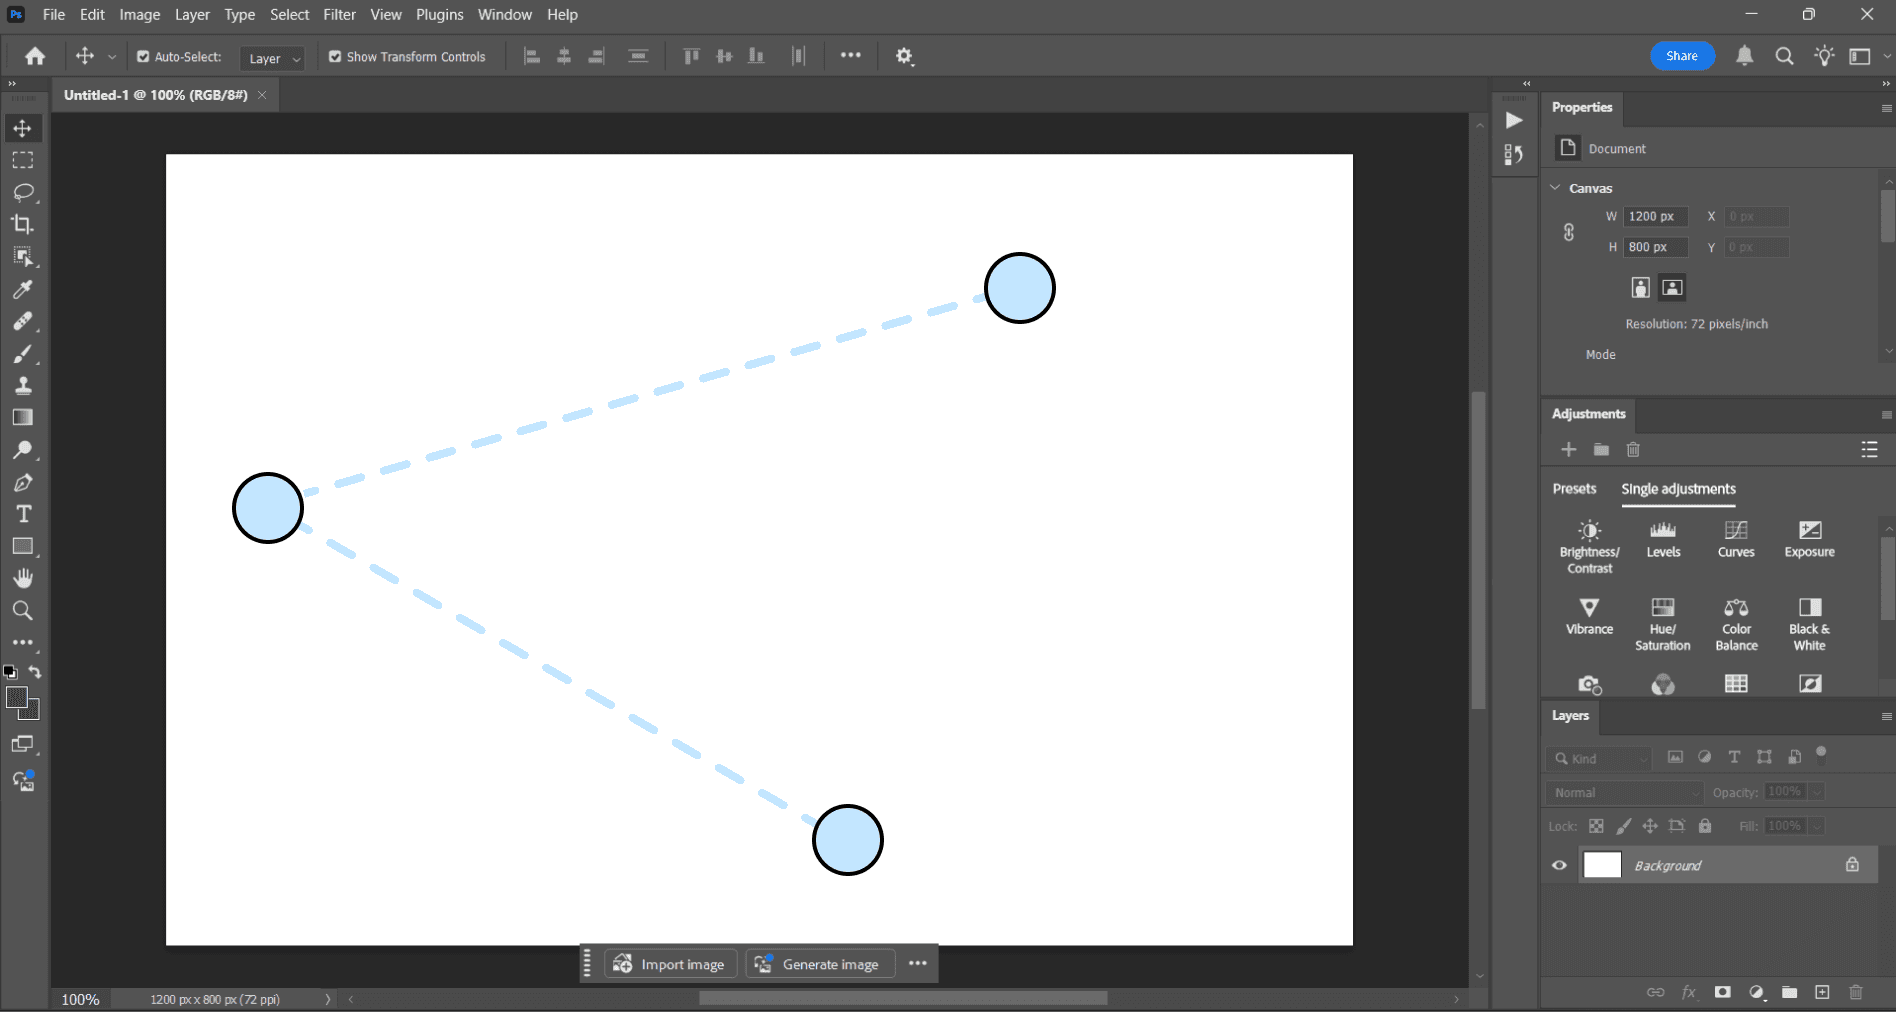Viewport: 1896px width, 1012px height.
Task: Open the layer Fill dropdown
Action: 1817,826
